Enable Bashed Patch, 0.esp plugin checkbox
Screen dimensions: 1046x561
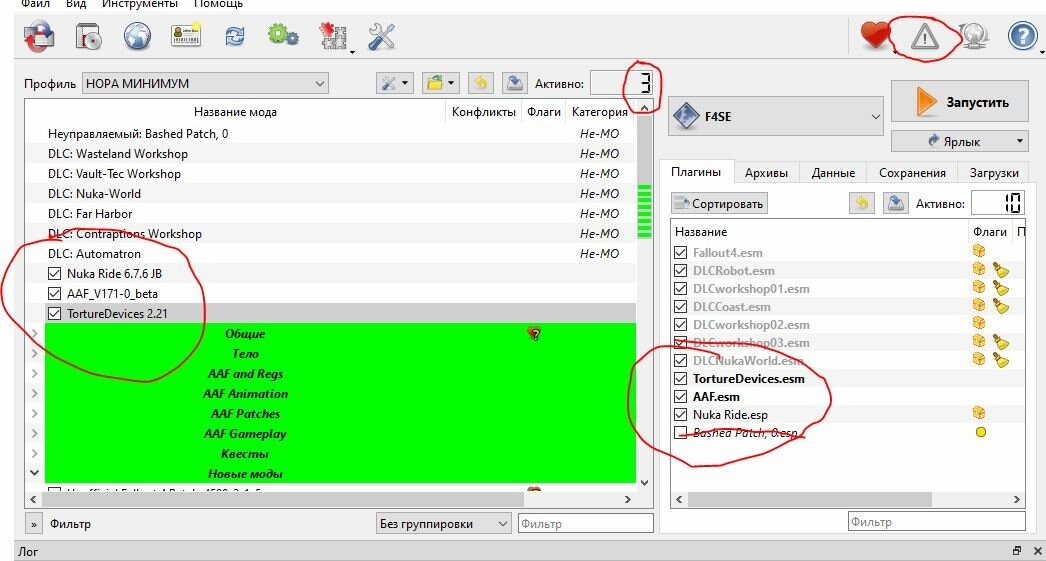click(x=680, y=432)
